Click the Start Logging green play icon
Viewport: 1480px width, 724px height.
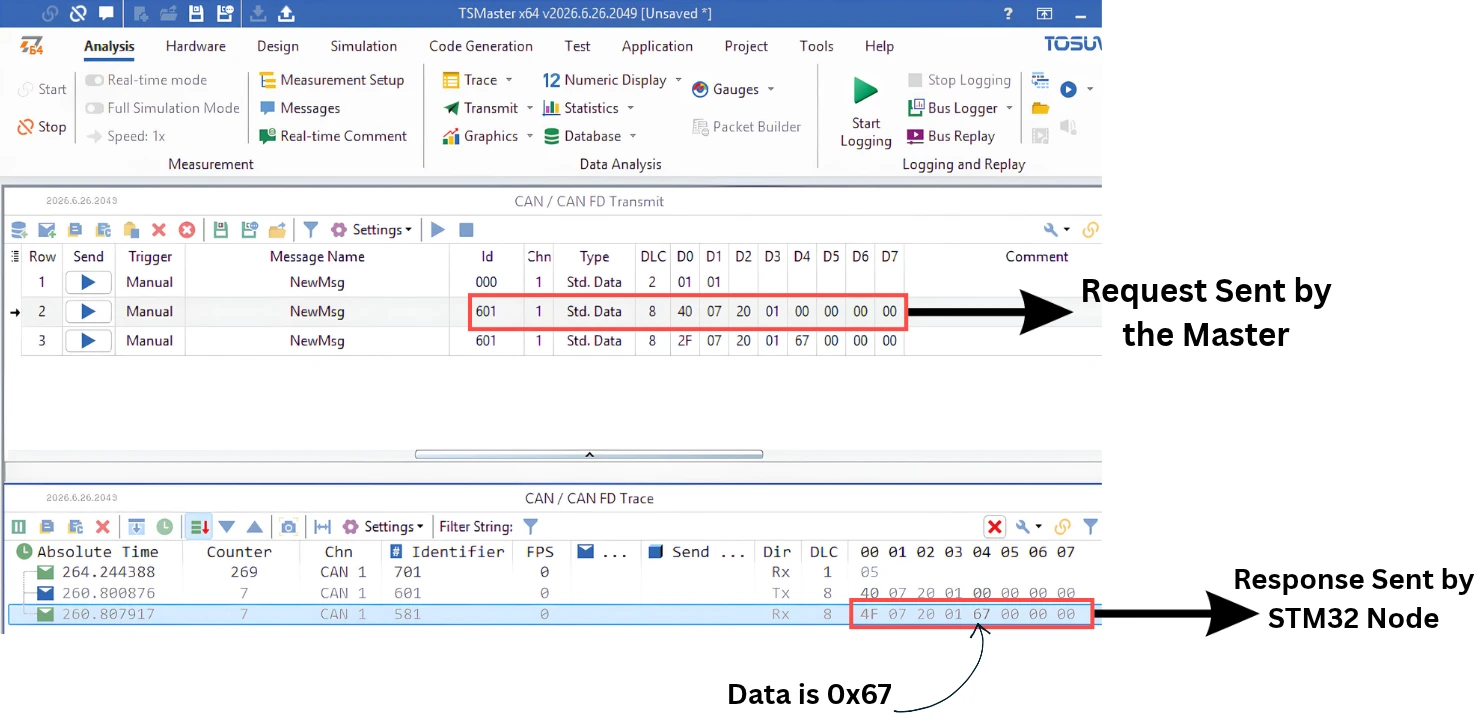pyautogui.click(x=865, y=90)
